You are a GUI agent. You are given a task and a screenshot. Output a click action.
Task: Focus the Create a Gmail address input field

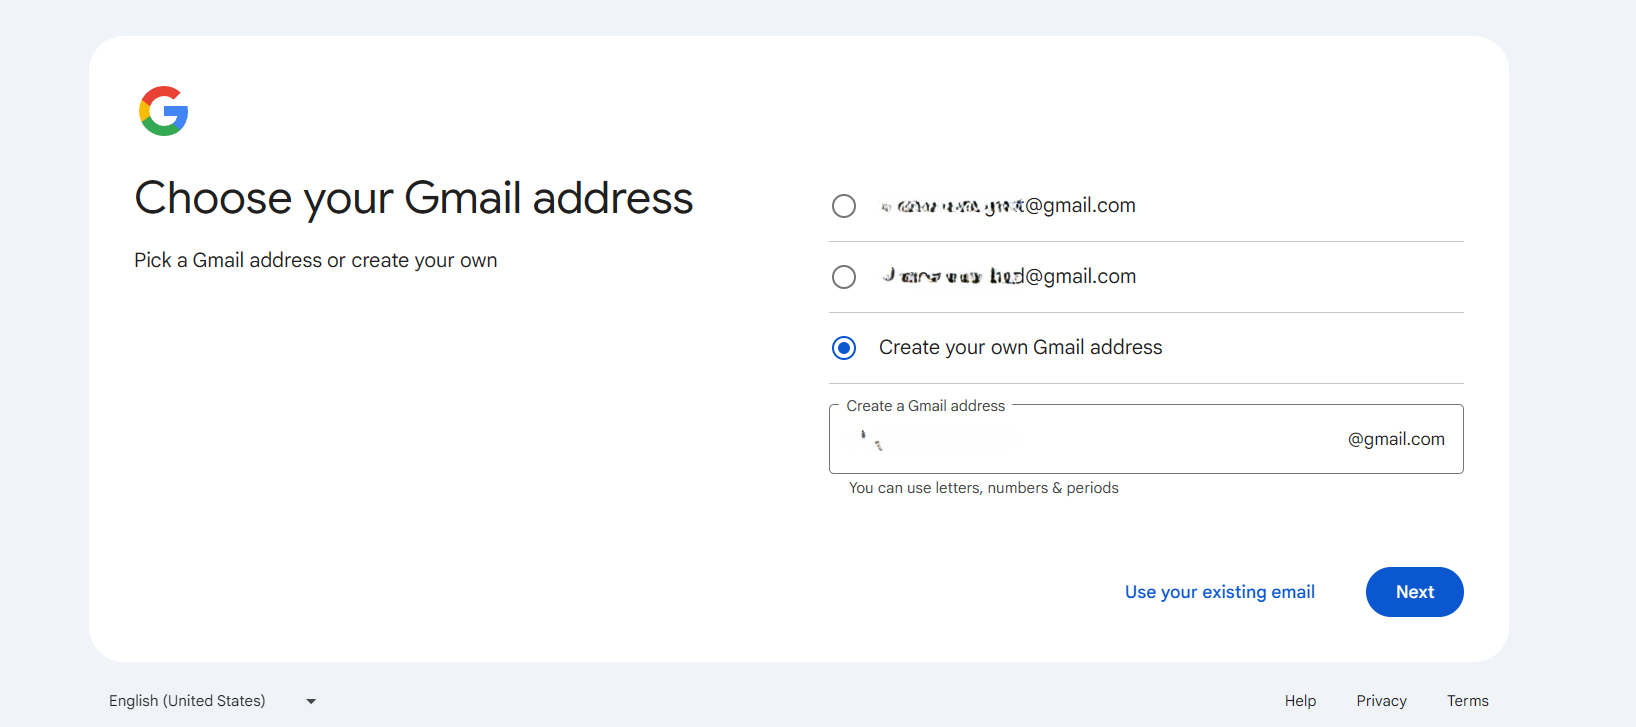[1090, 440]
